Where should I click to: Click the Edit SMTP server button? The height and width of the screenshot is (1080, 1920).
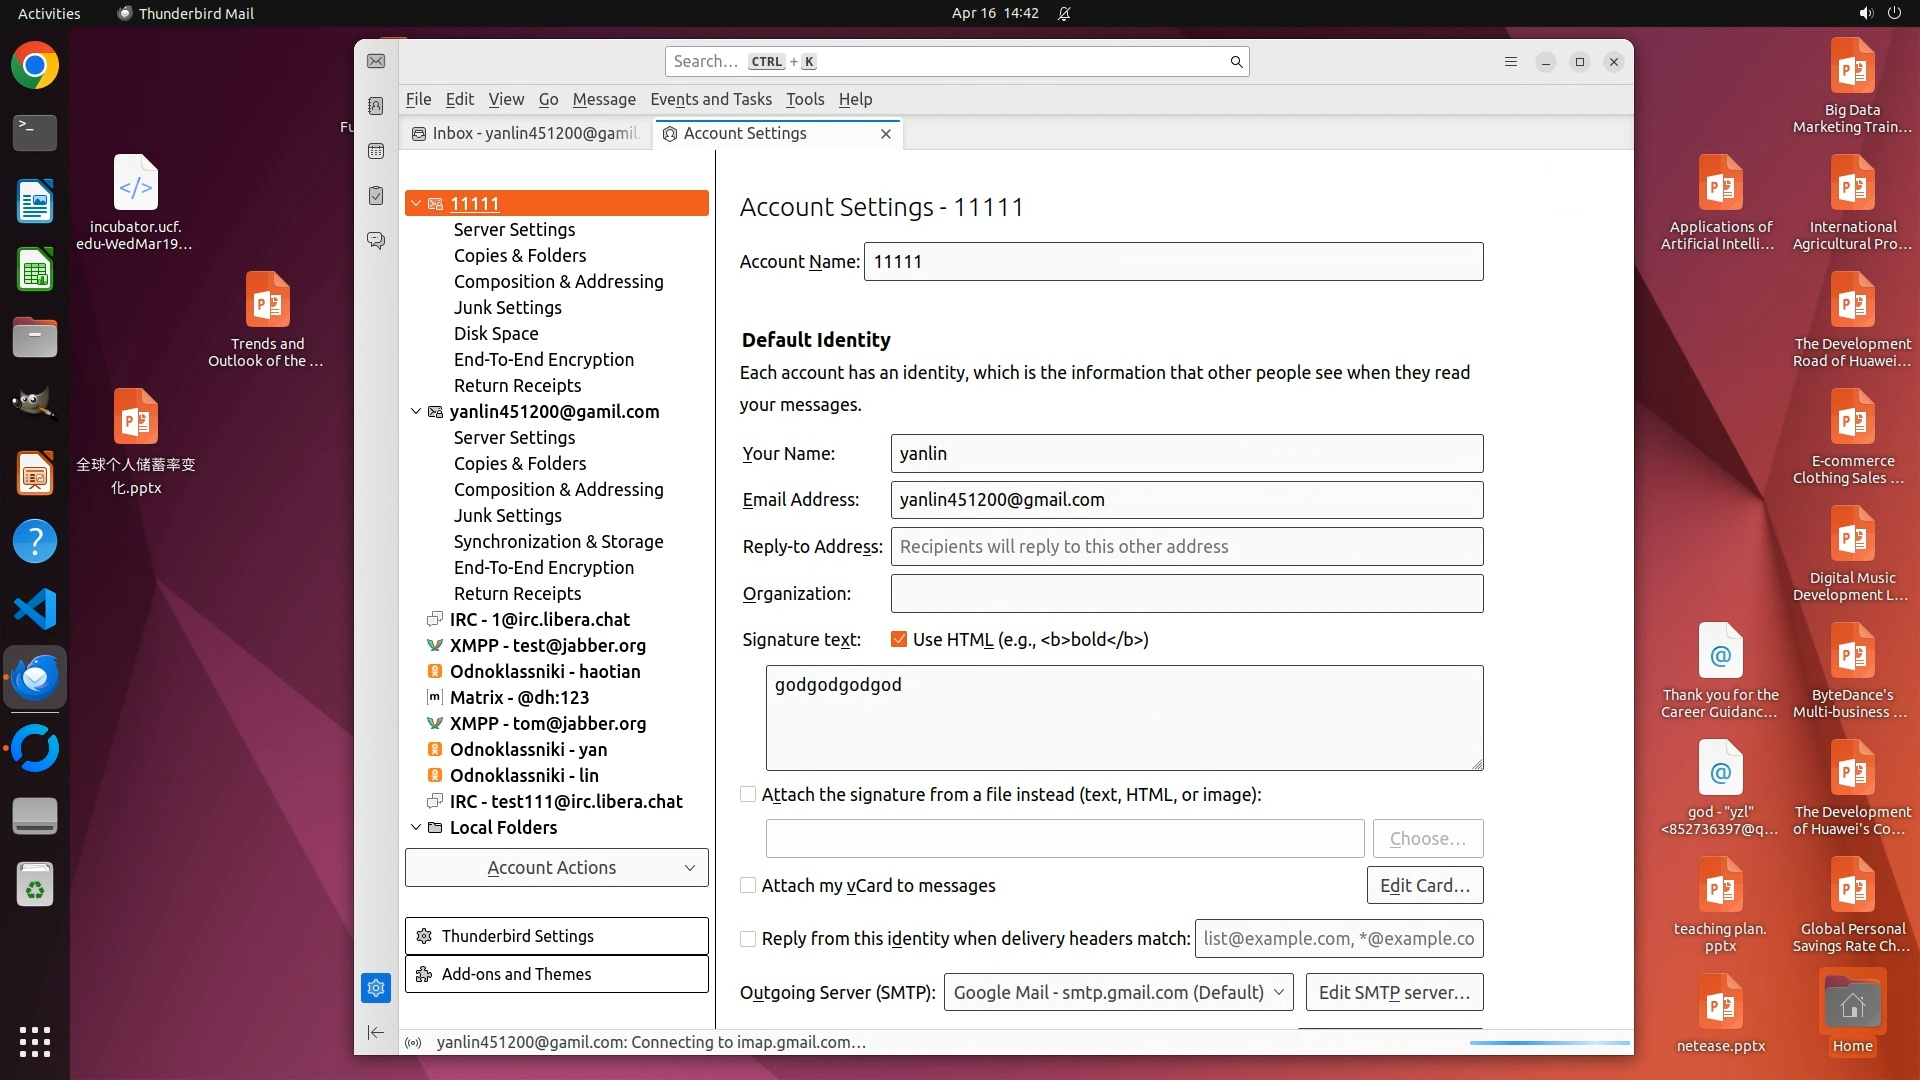coord(1394,993)
